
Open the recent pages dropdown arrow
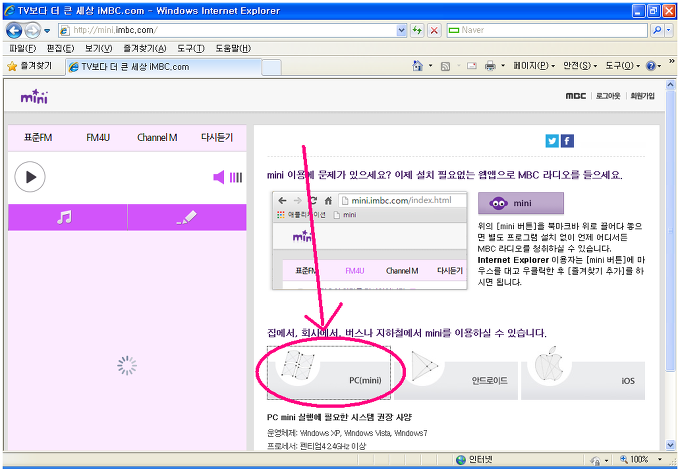[x=47, y=31]
